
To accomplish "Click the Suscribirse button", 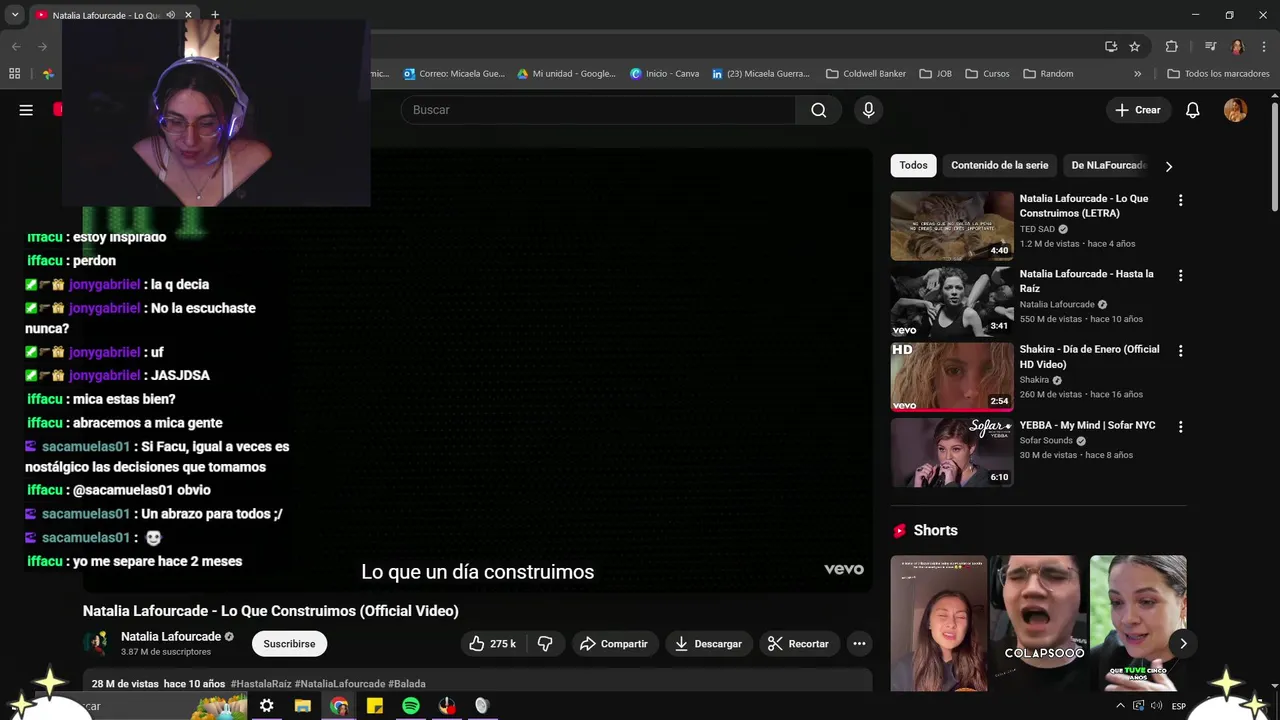I will point(289,644).
